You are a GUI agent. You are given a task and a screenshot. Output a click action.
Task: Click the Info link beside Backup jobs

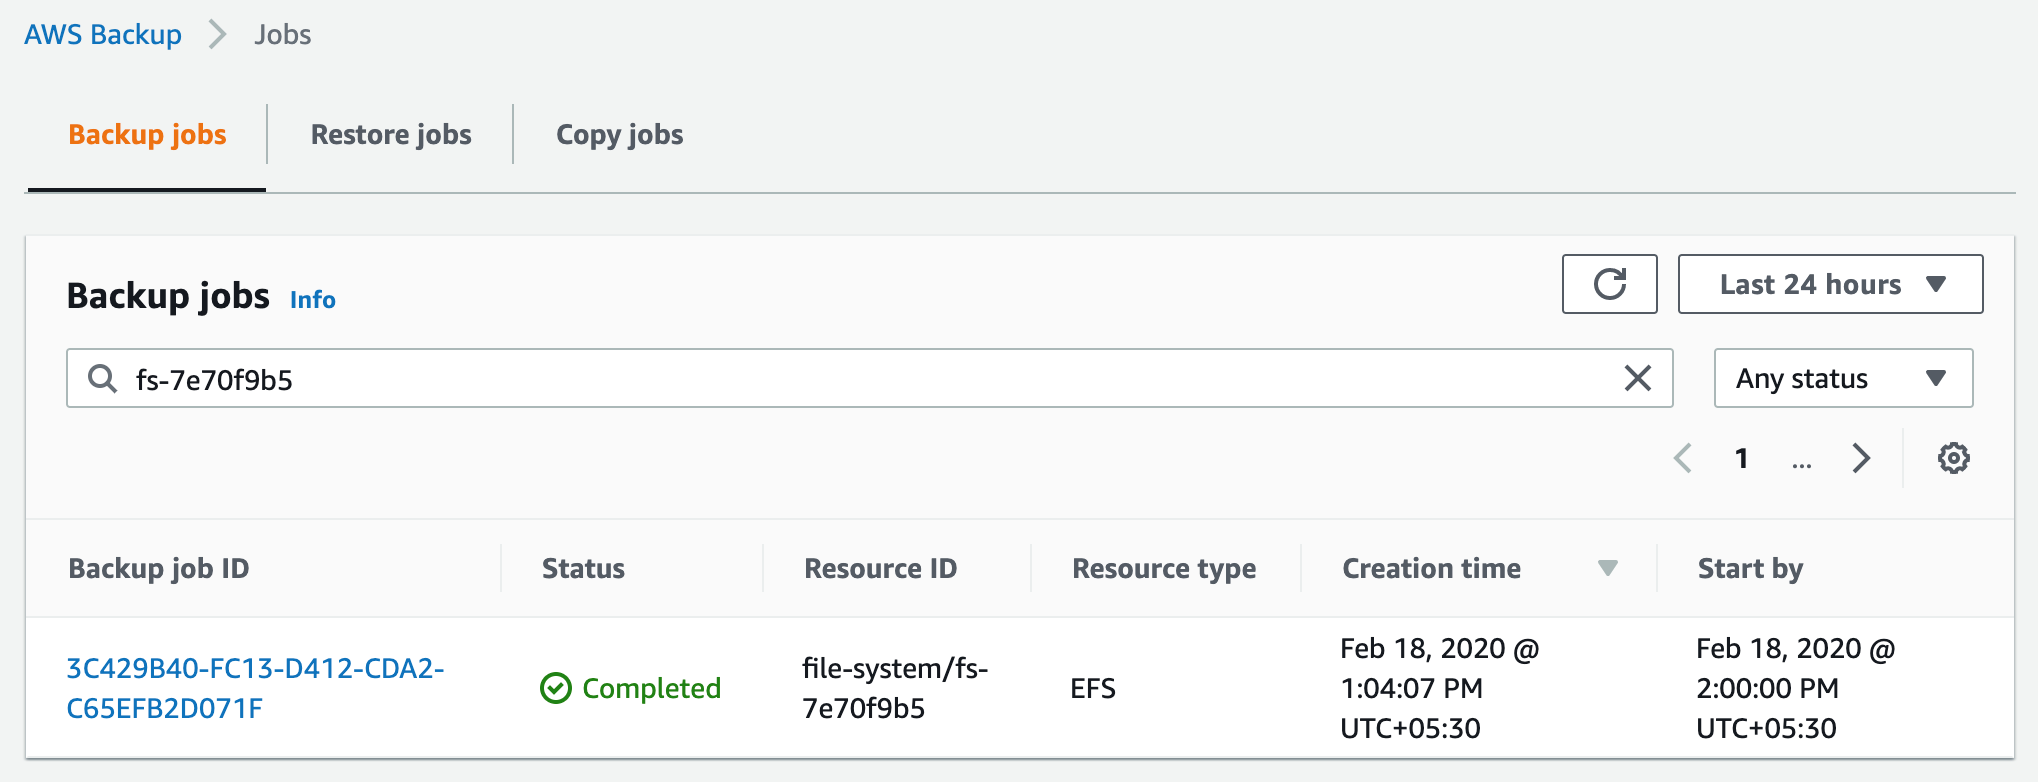pos(311,299)
